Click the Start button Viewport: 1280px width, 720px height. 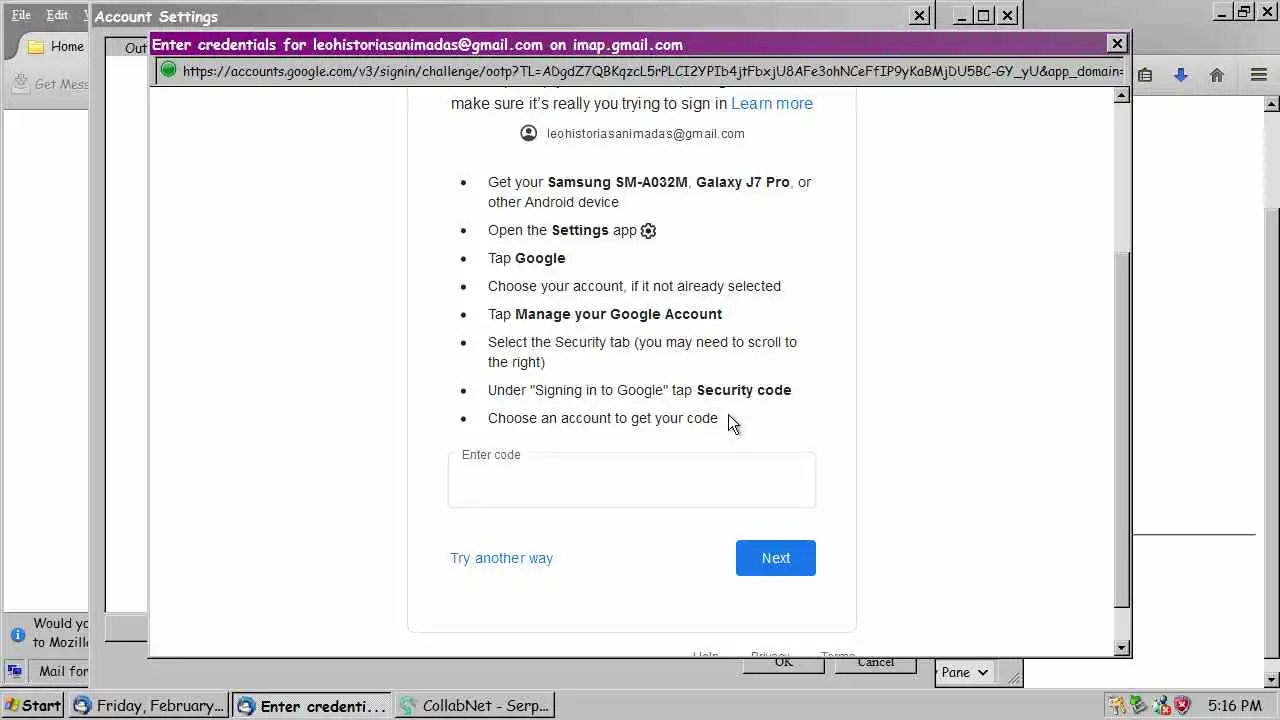point(33,705)
